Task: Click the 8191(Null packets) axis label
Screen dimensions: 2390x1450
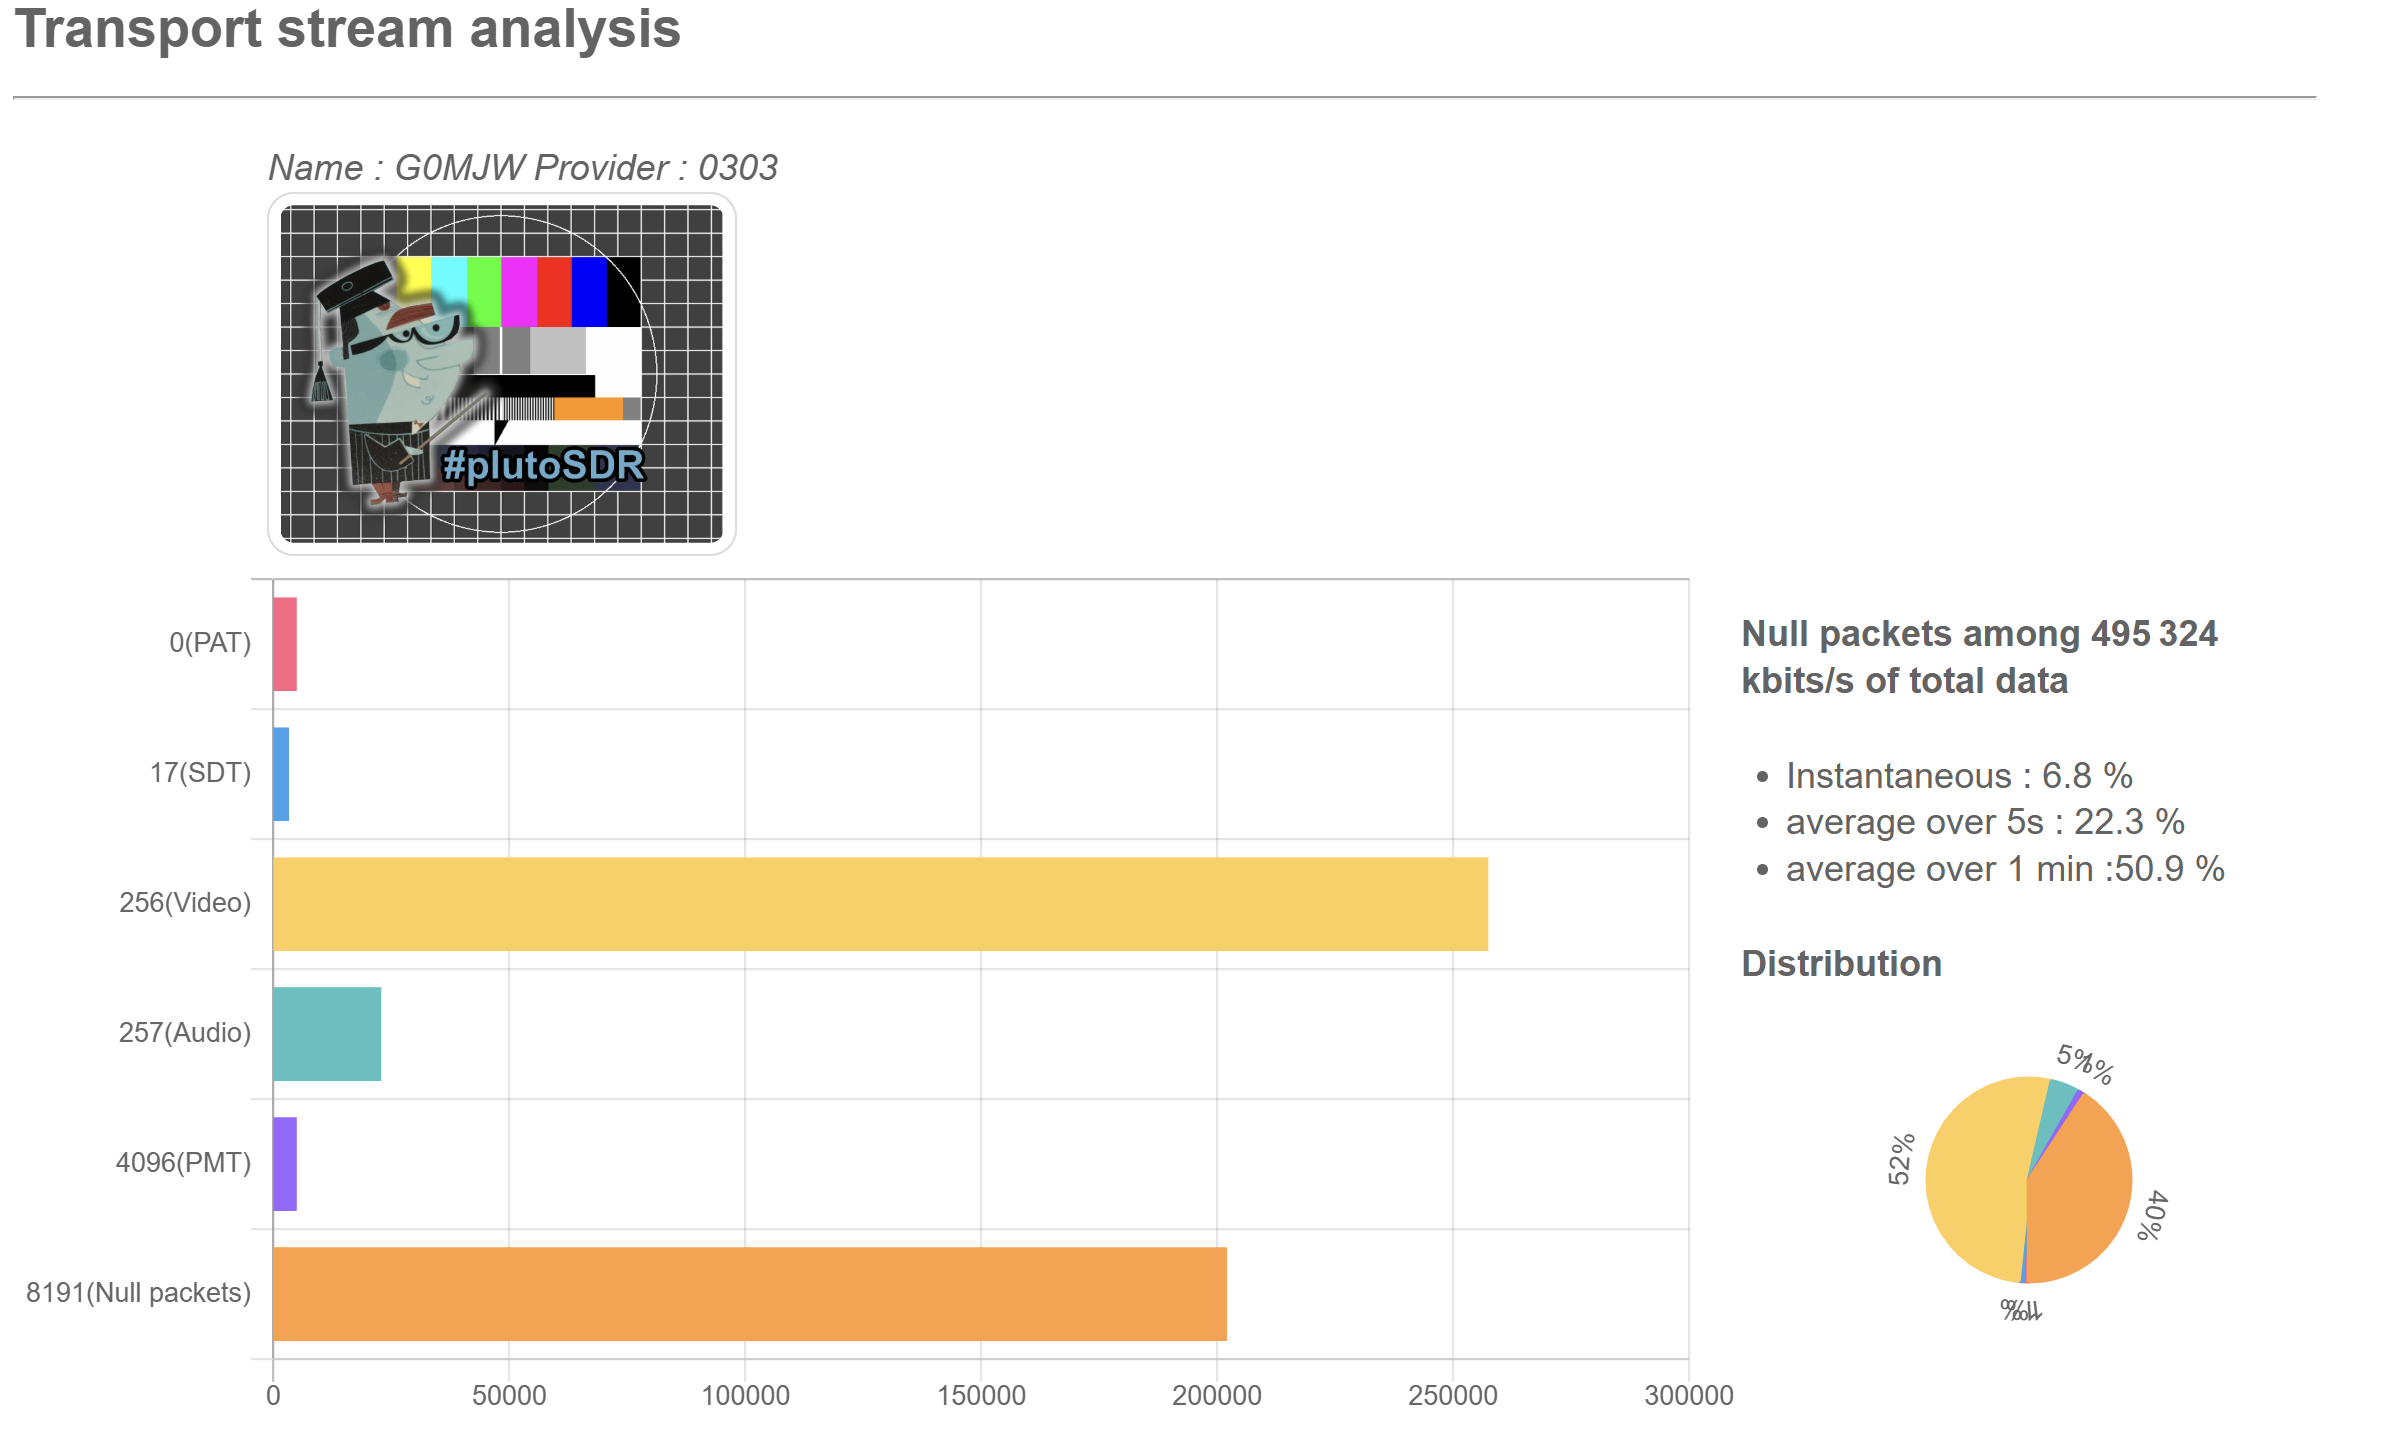Action: pos(138,1293)
